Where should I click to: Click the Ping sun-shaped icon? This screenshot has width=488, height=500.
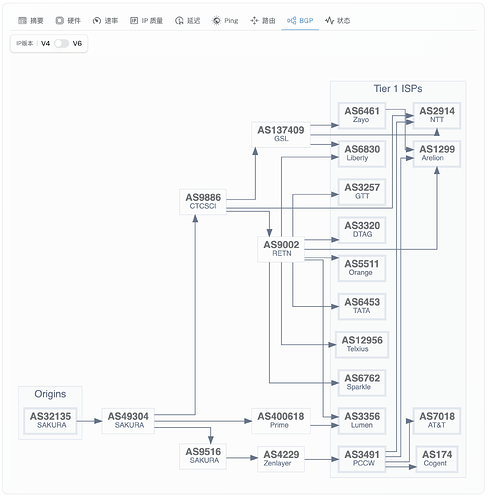click(216, 21)
